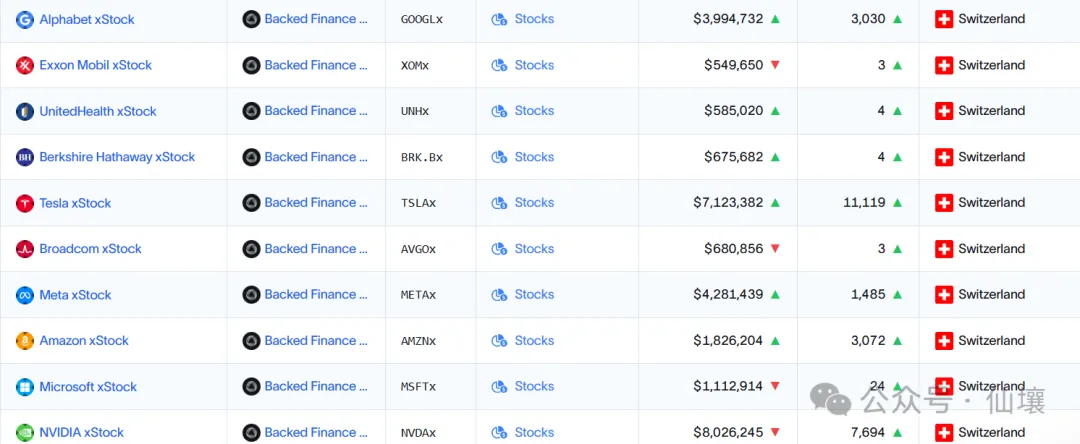Click Backed Finance logo in UnitedHealth row
This screenshot has width=1080, height=444.
tap(251, 111)
